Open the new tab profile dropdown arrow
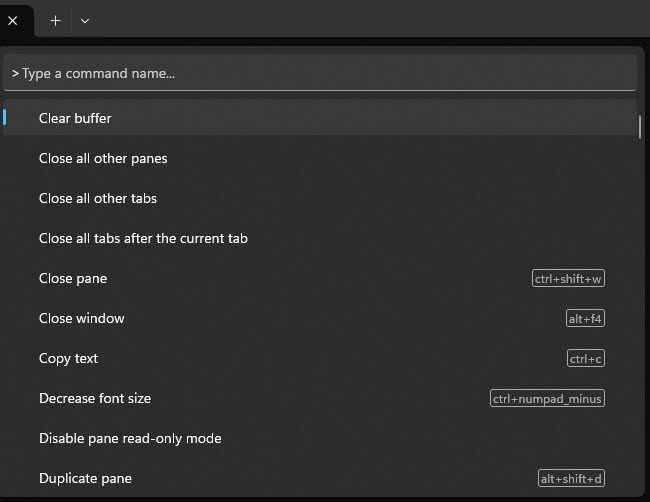The height and width of the screenshot is (502, 650). click(x=85, y=20)
